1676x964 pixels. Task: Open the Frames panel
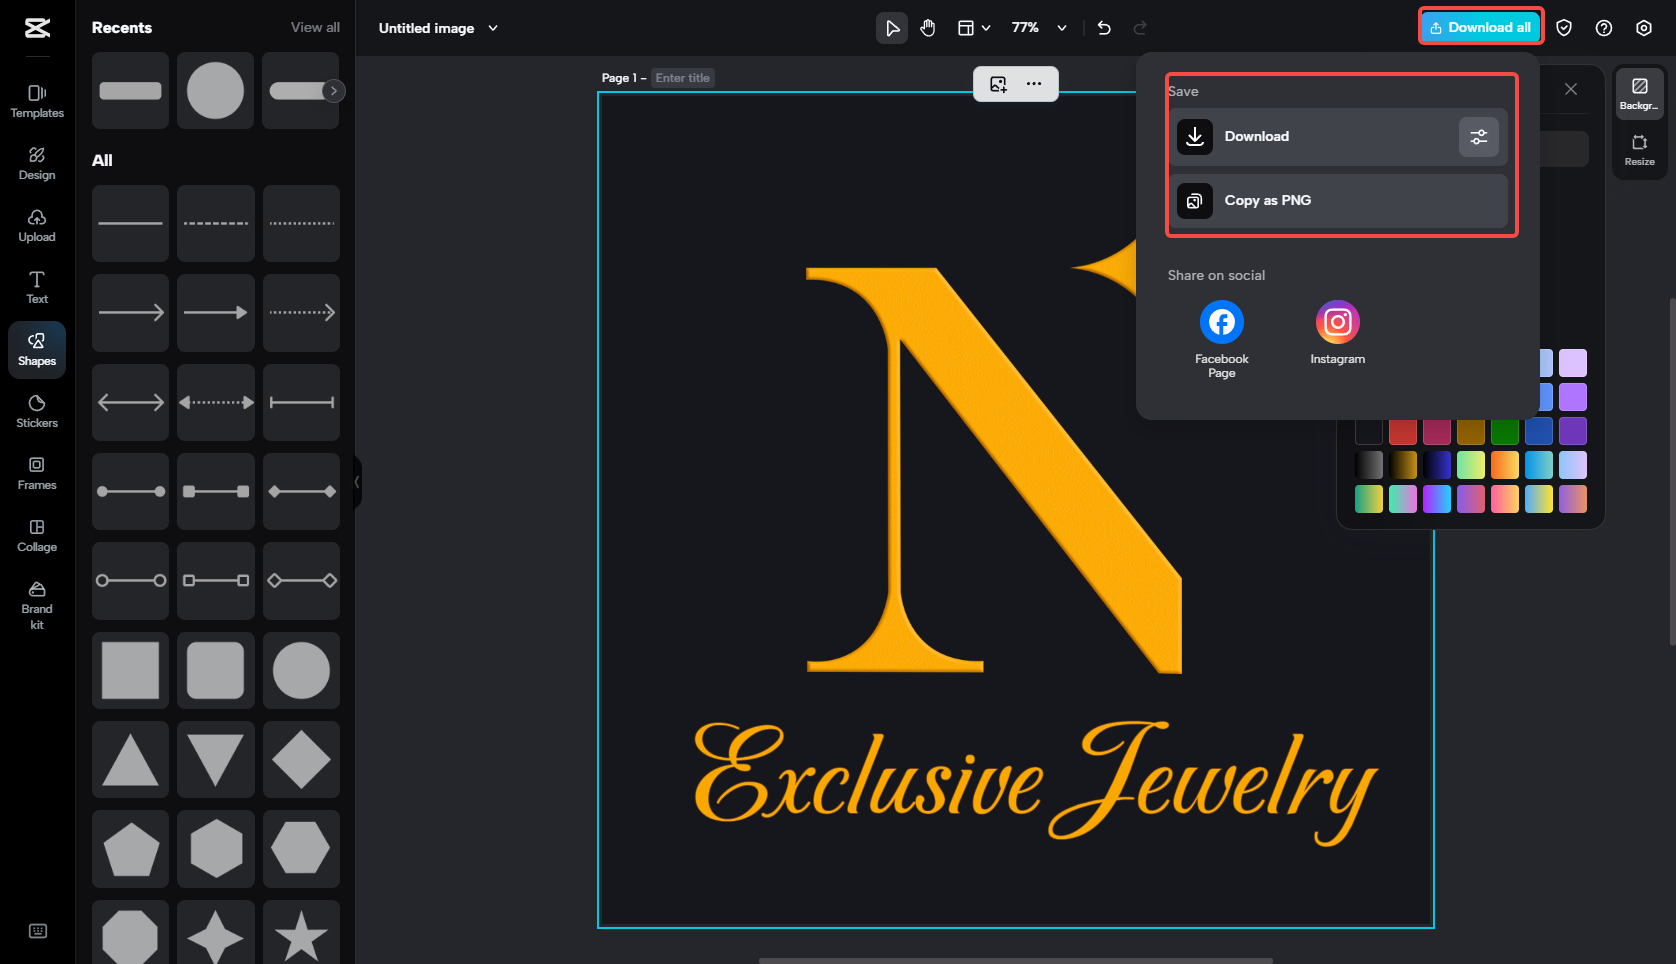(x=36, y=472)
